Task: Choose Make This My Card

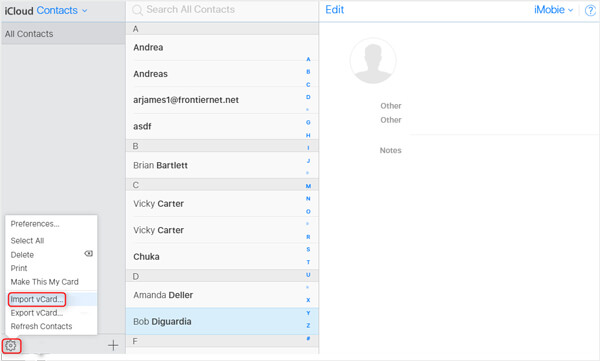Action: pyautogui.click(x=44, y=282)
